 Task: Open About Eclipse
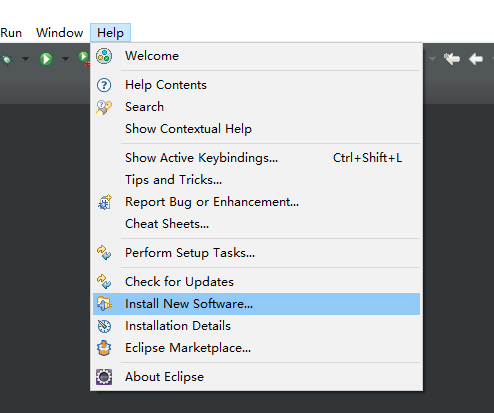coord(256,377)
